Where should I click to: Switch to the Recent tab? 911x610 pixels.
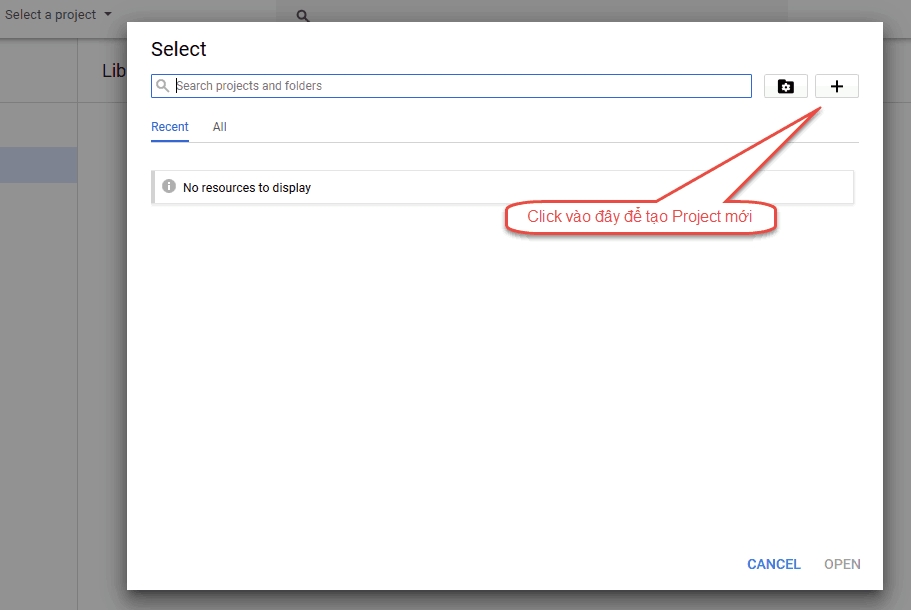[170, 127]
